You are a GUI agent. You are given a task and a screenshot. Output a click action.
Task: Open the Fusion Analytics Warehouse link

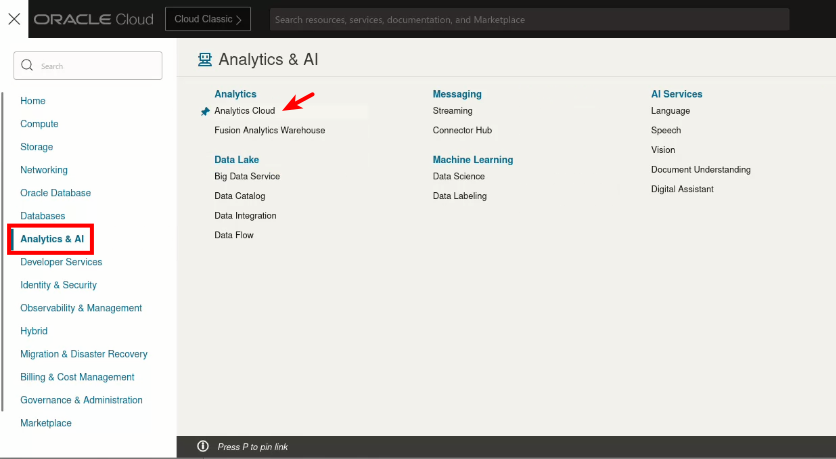[270, 130]
